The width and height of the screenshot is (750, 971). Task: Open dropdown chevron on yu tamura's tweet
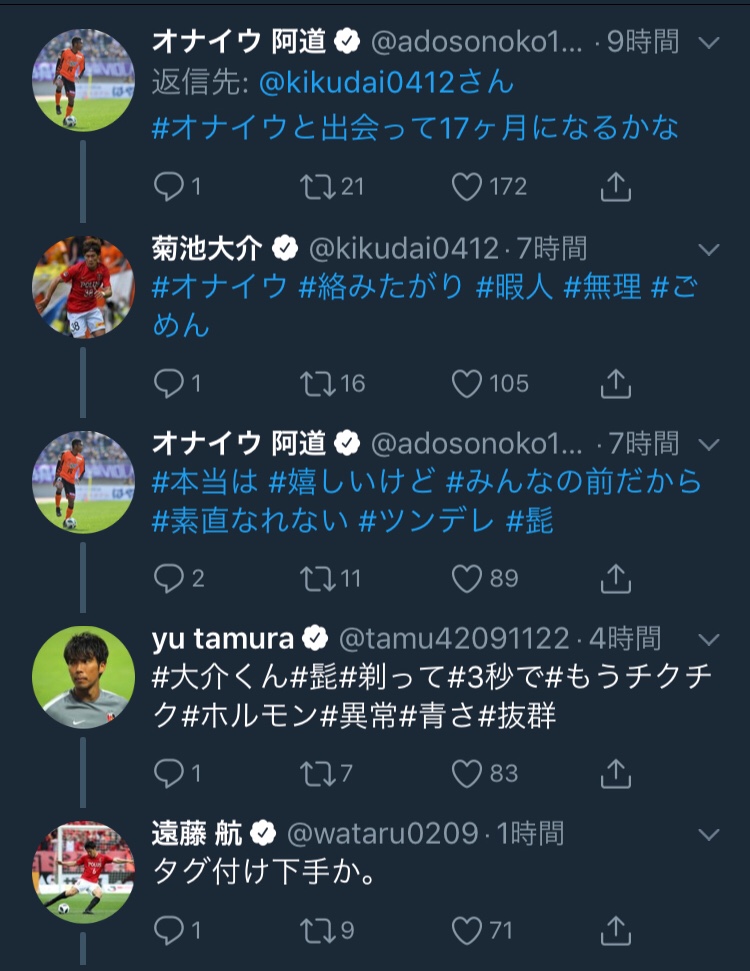coord(708,638)
